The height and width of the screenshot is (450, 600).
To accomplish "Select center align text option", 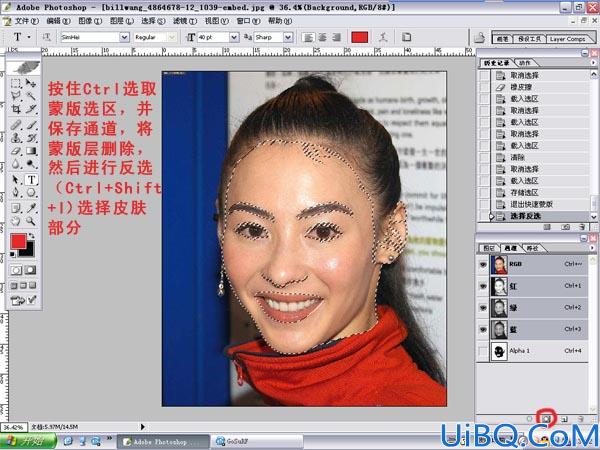I will click(x=322, y=37).
